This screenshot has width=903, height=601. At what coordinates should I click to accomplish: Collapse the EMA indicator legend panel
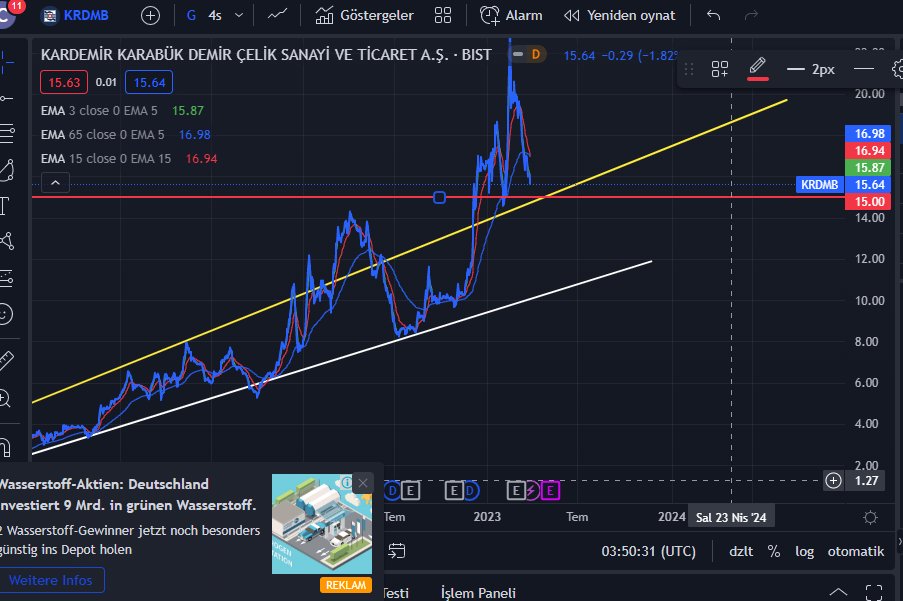tap(55, 182)
